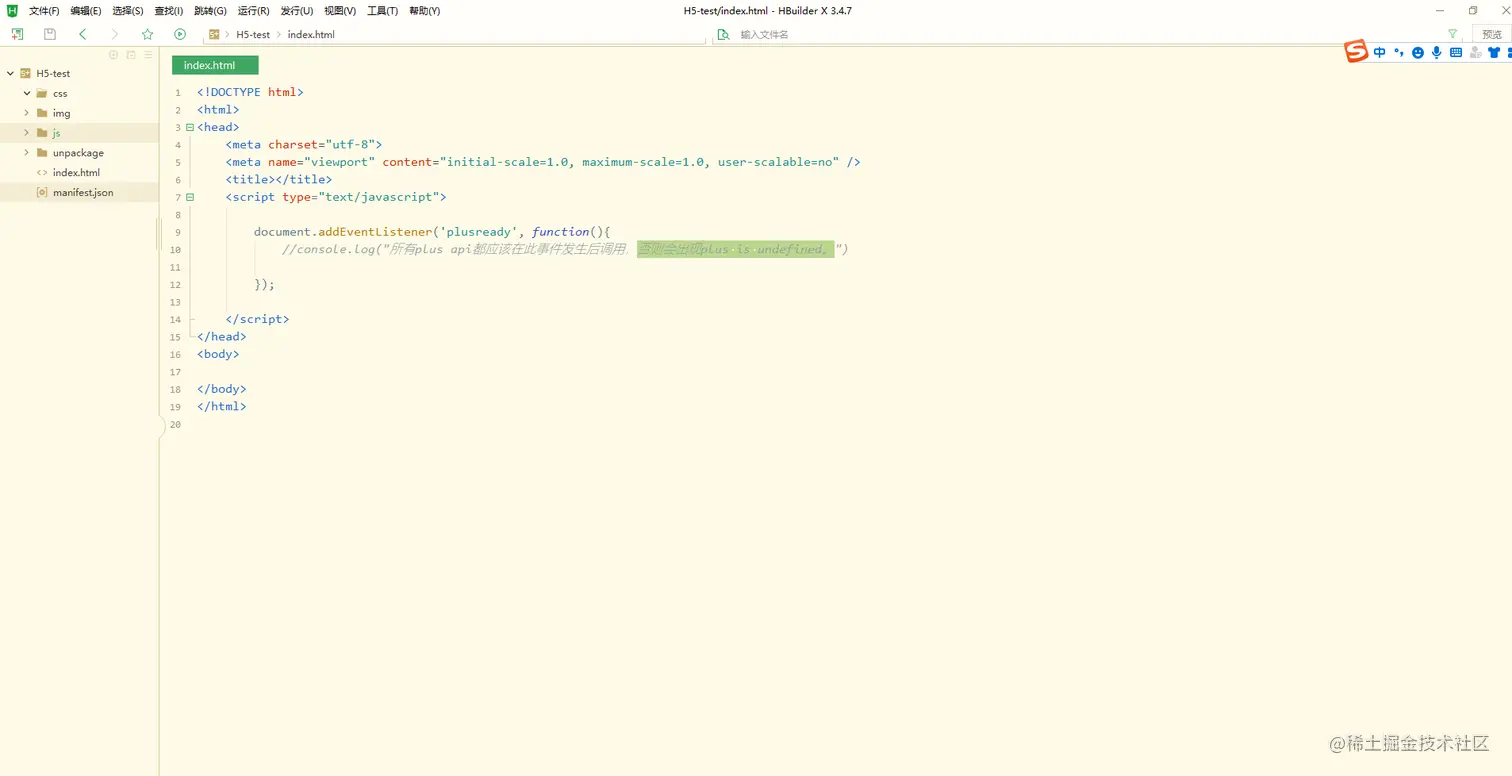Open the 工具(T) menu
Screen dimensions: 1512x776
(383, 11)
